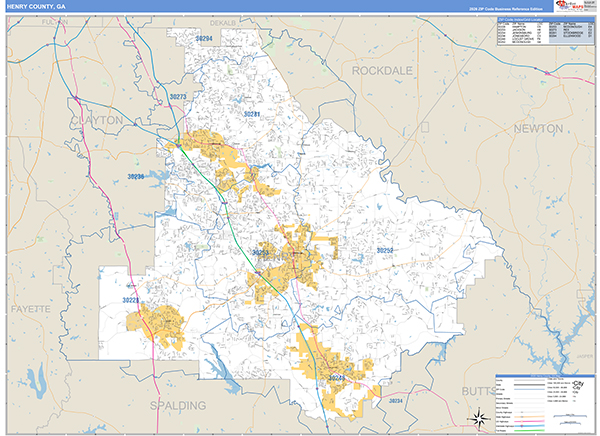Click the "HENRY COUNTY, GA" map title
This screenshot has height=436, width=600.
tap(36, 7)
